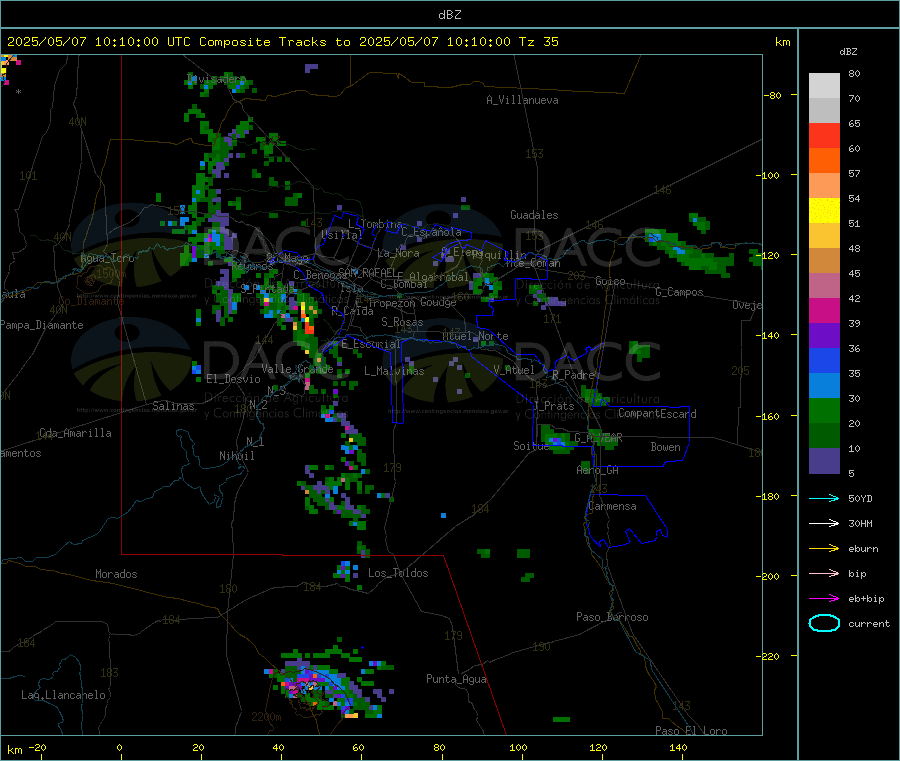Viewport: 900px width, 761px height.
Task: Click the Paso_Barroso map label
Action: pyautogui.click(x=612, y=617)
